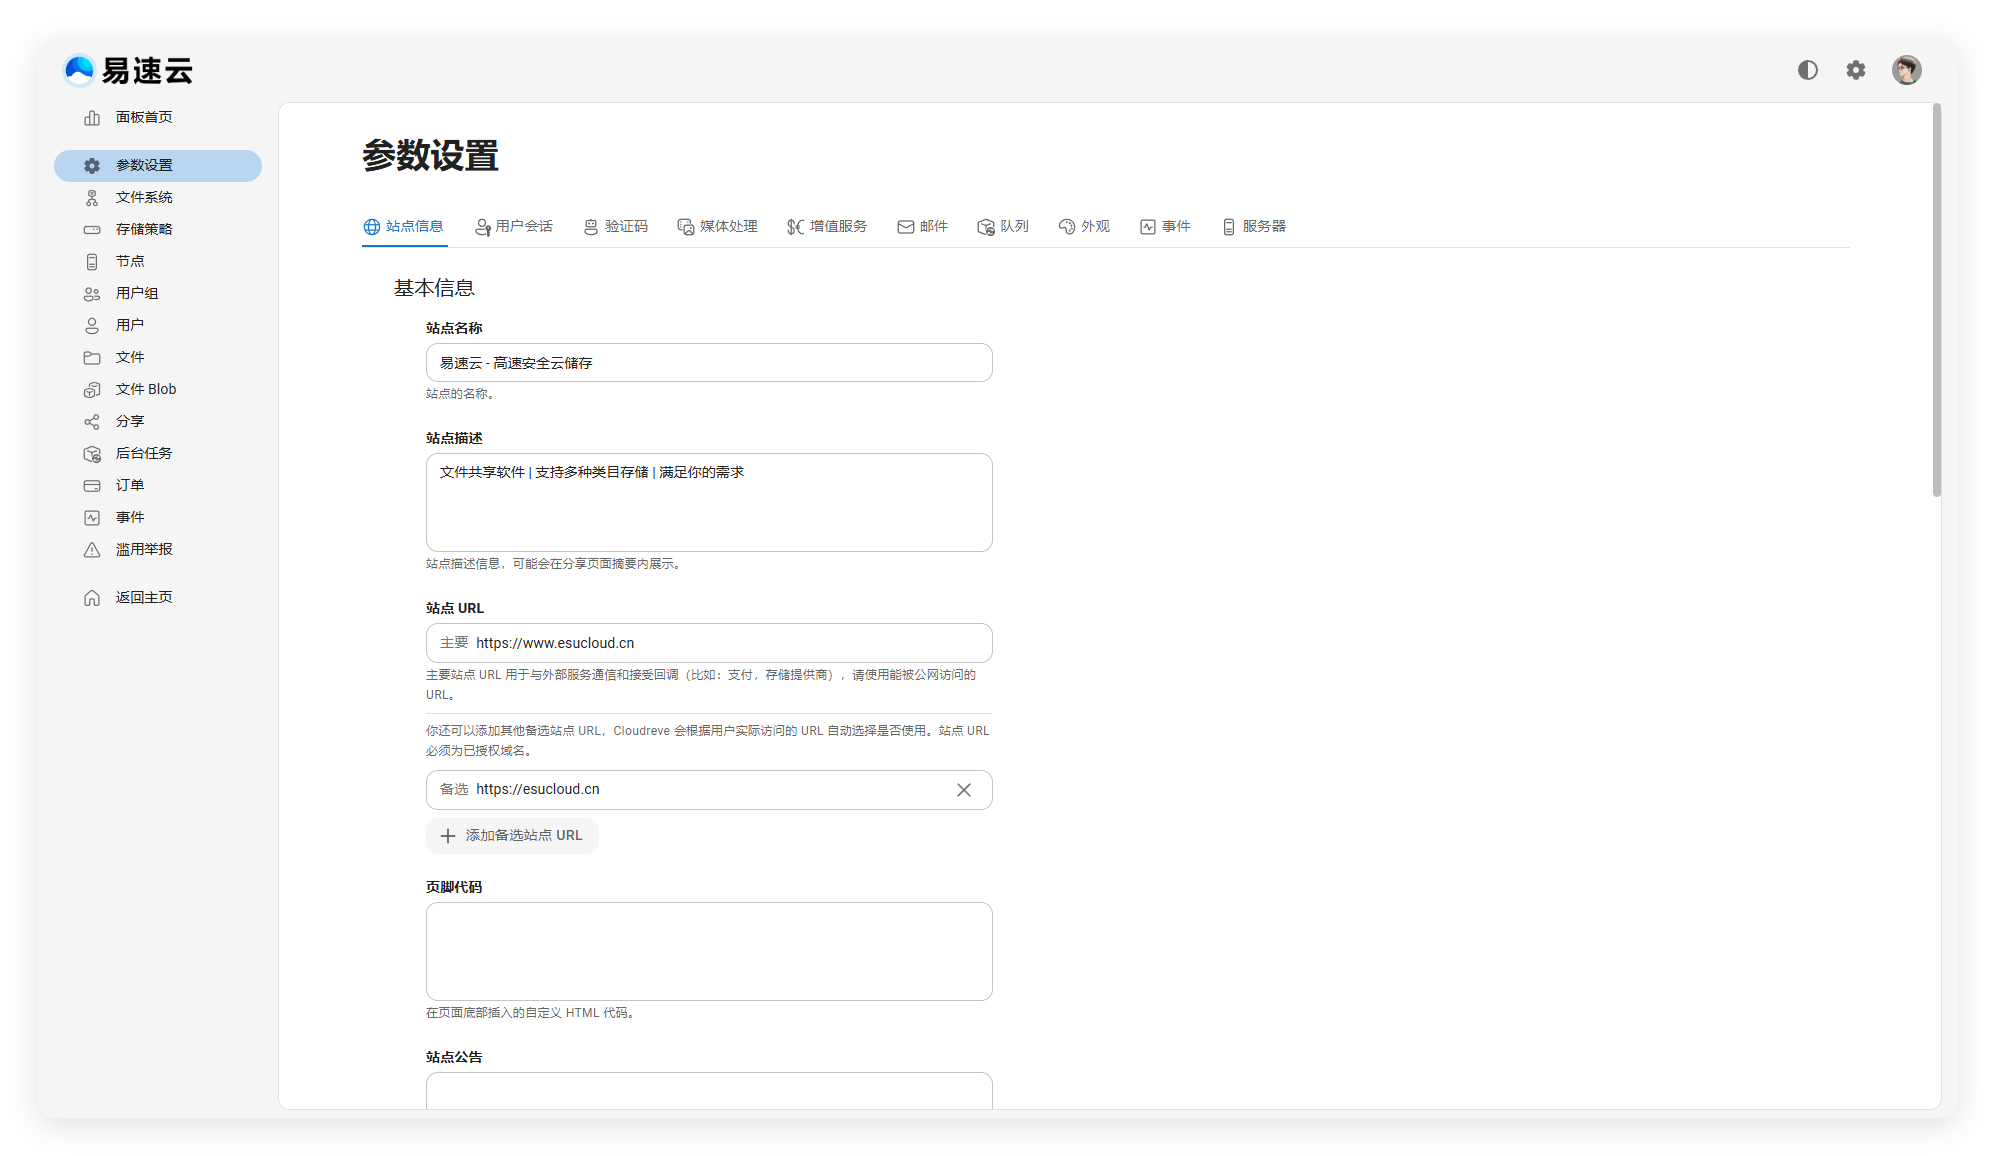1996x1156 pixels.
Task: Remove the alternate URL esucloud.cn
Action: click(963, 790)
